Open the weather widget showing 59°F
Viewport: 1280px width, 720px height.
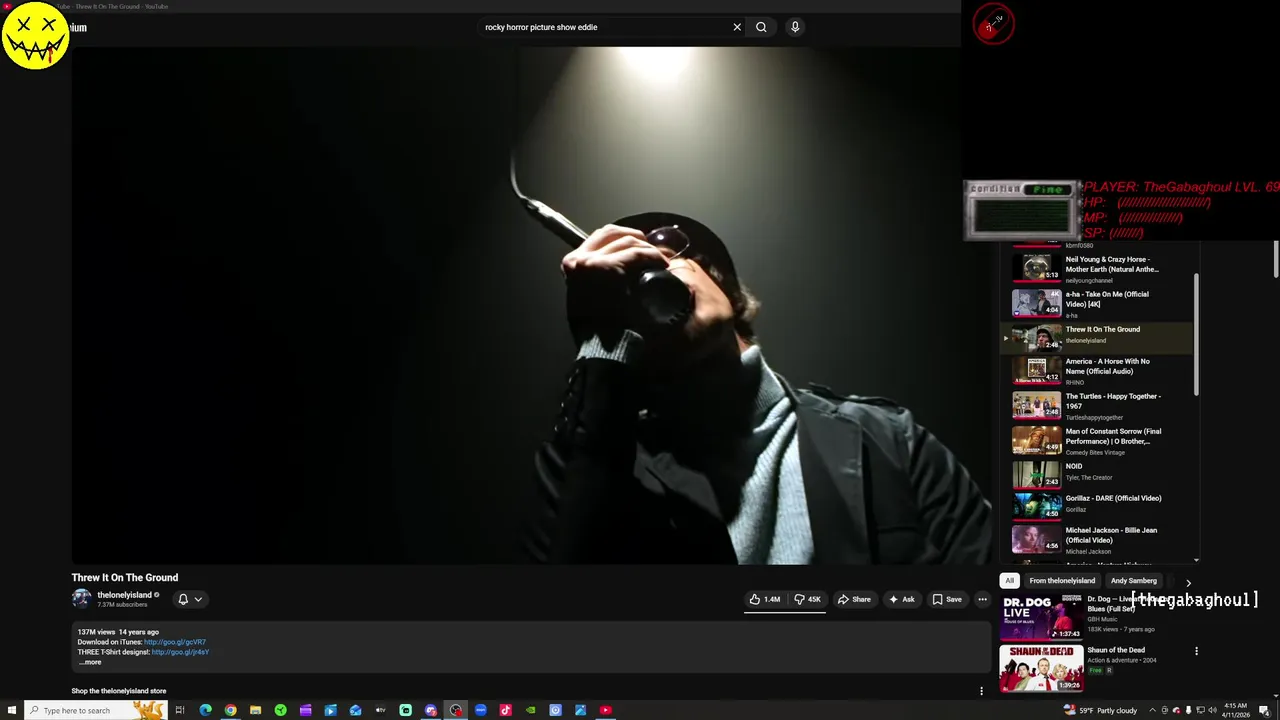[1101, 710]
